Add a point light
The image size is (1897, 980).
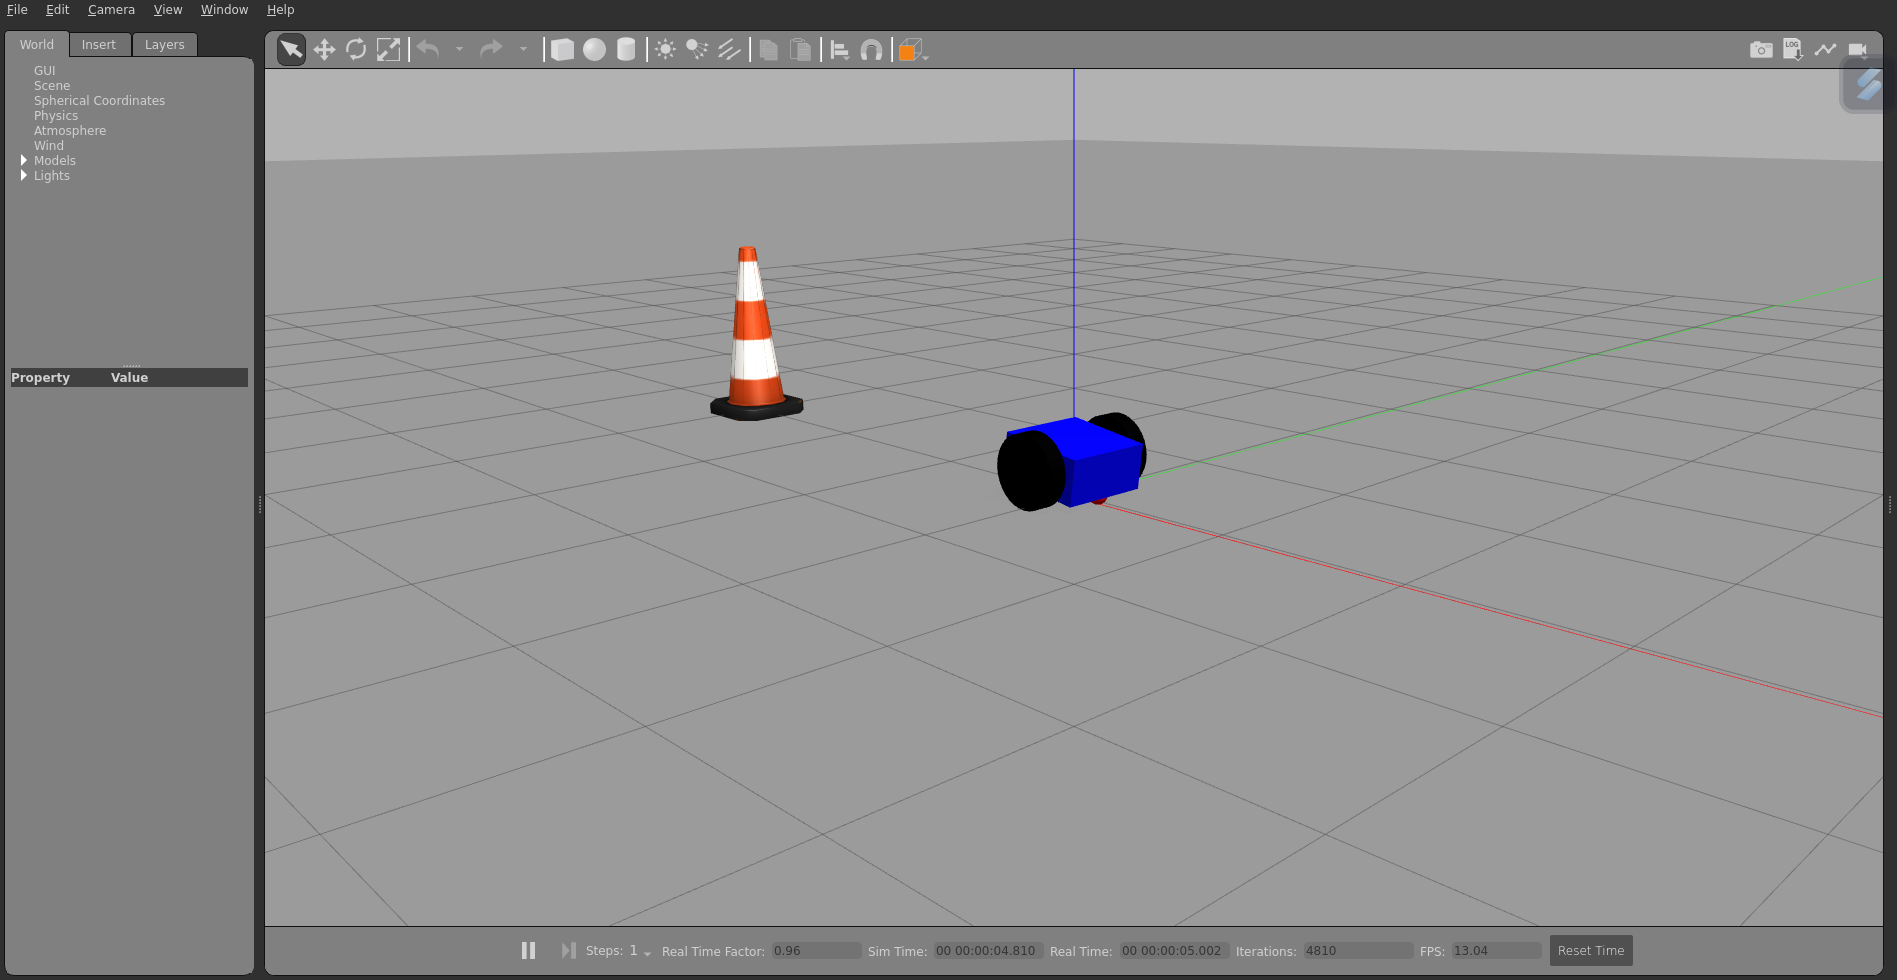tap(665, 49)
